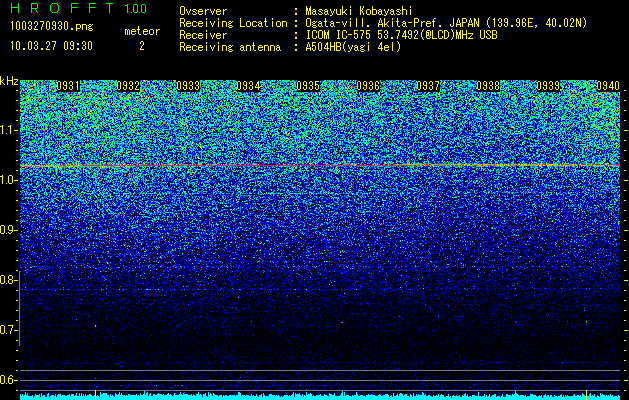Click the red carrier signal line
Viewport: 629px width, 400px height.
pyautogui.click(x=320, y=165)
